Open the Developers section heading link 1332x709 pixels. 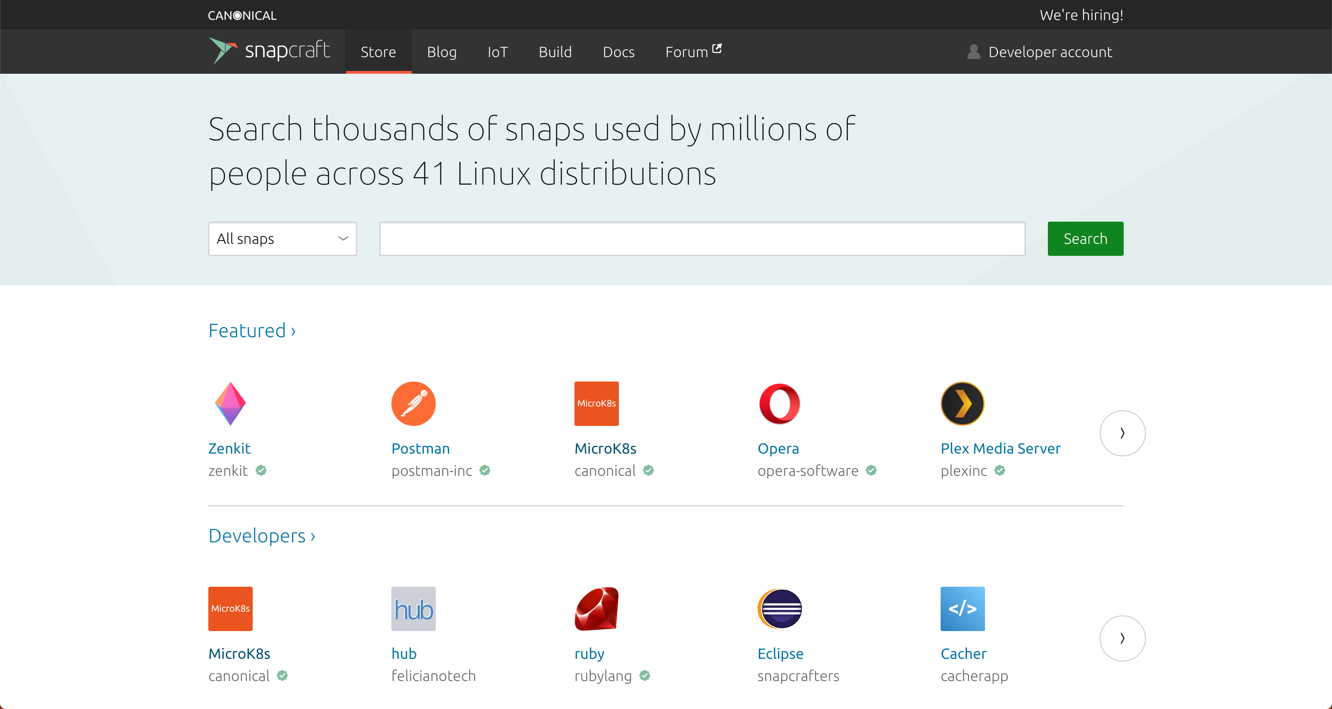[262, 536]
